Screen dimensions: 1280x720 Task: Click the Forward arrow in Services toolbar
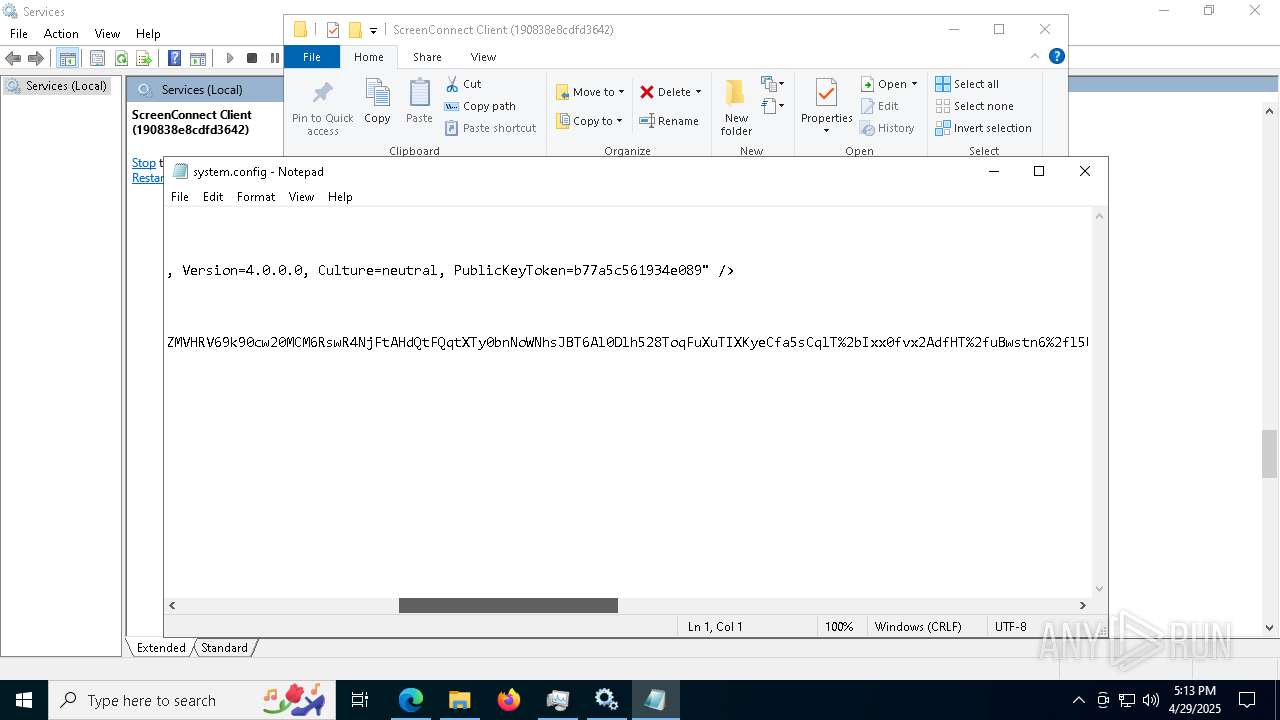click(36, 58)
